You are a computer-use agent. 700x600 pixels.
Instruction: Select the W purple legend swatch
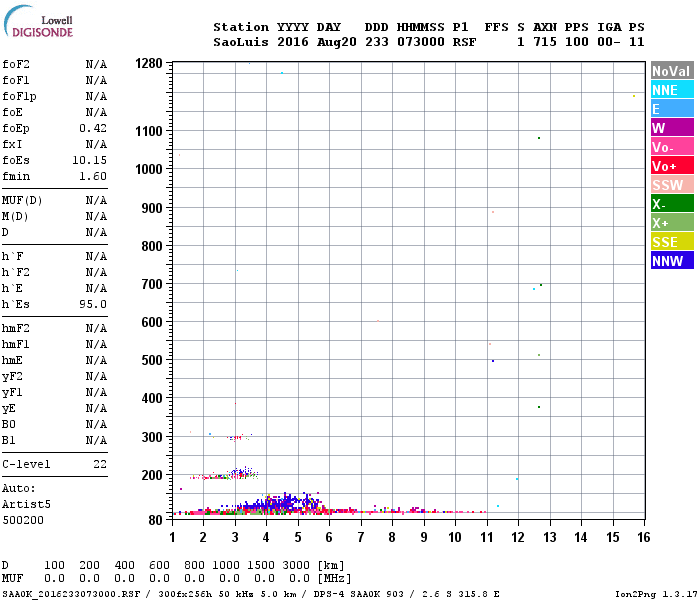coord(671,128)
